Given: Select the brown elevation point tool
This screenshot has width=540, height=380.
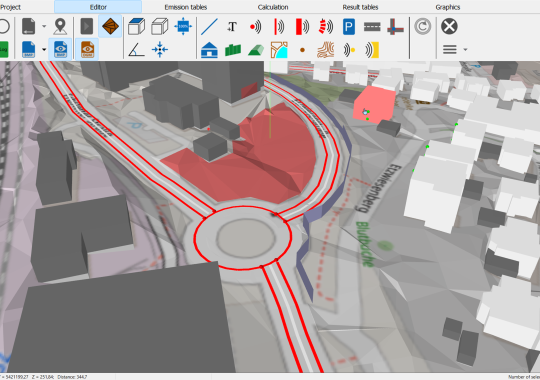Looking at the screenshot, I should point(302,50).
